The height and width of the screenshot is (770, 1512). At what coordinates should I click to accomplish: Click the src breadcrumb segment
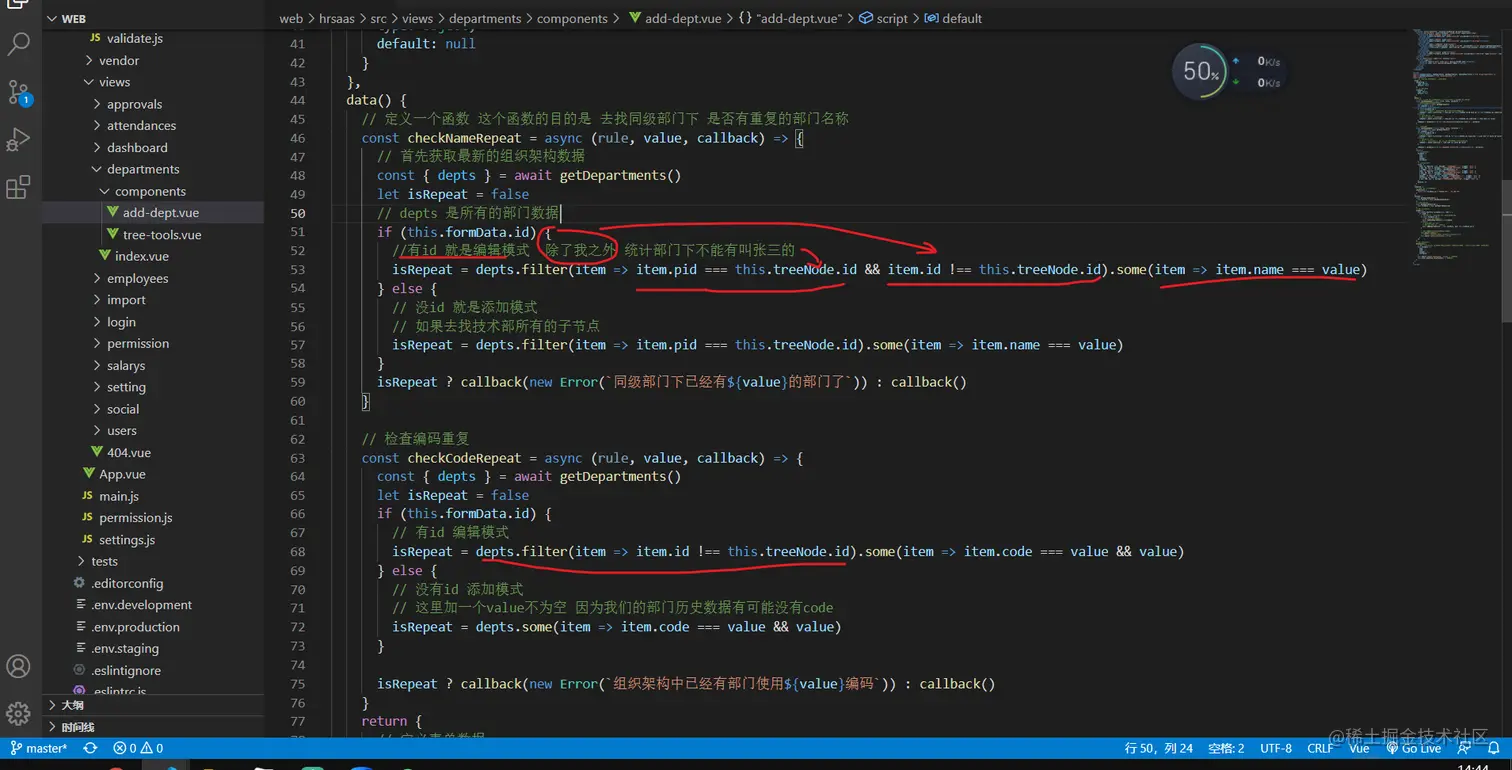pyautogui.click(x=380, y=18)
